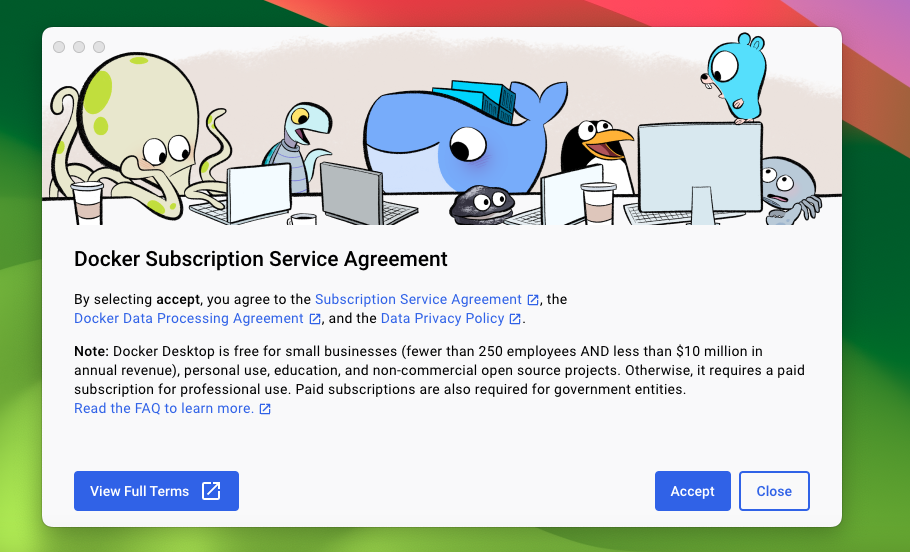Image resolution: width=910 pixels, height=552 pixels.
Task: Click the red window close dot
Action: (59, 47)
